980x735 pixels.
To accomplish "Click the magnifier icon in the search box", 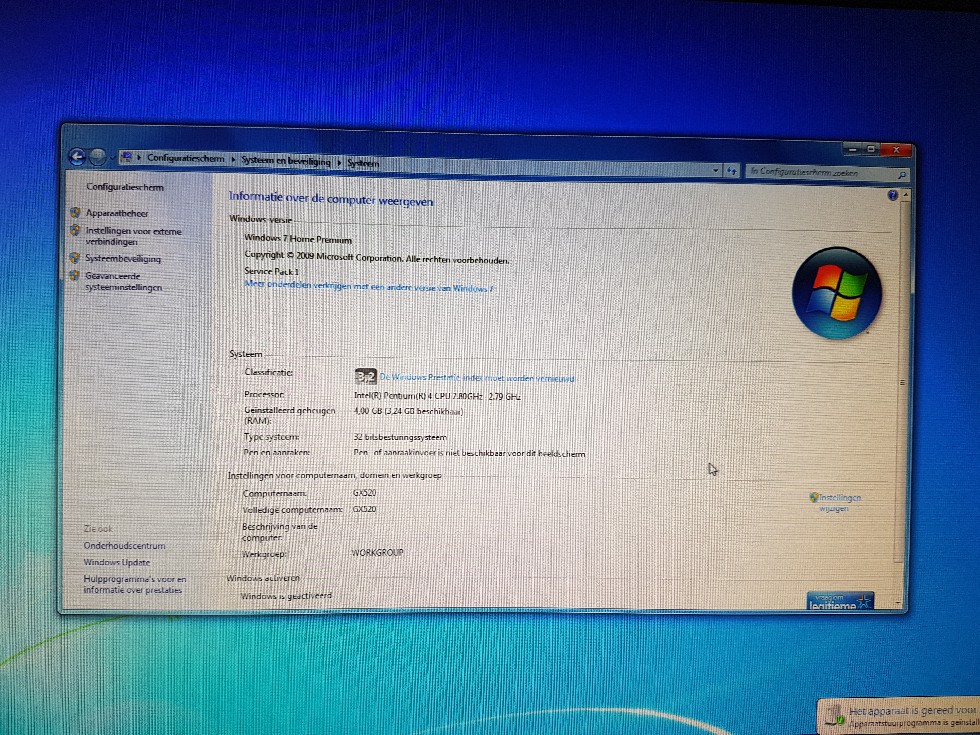I will [x=901, y=175].
